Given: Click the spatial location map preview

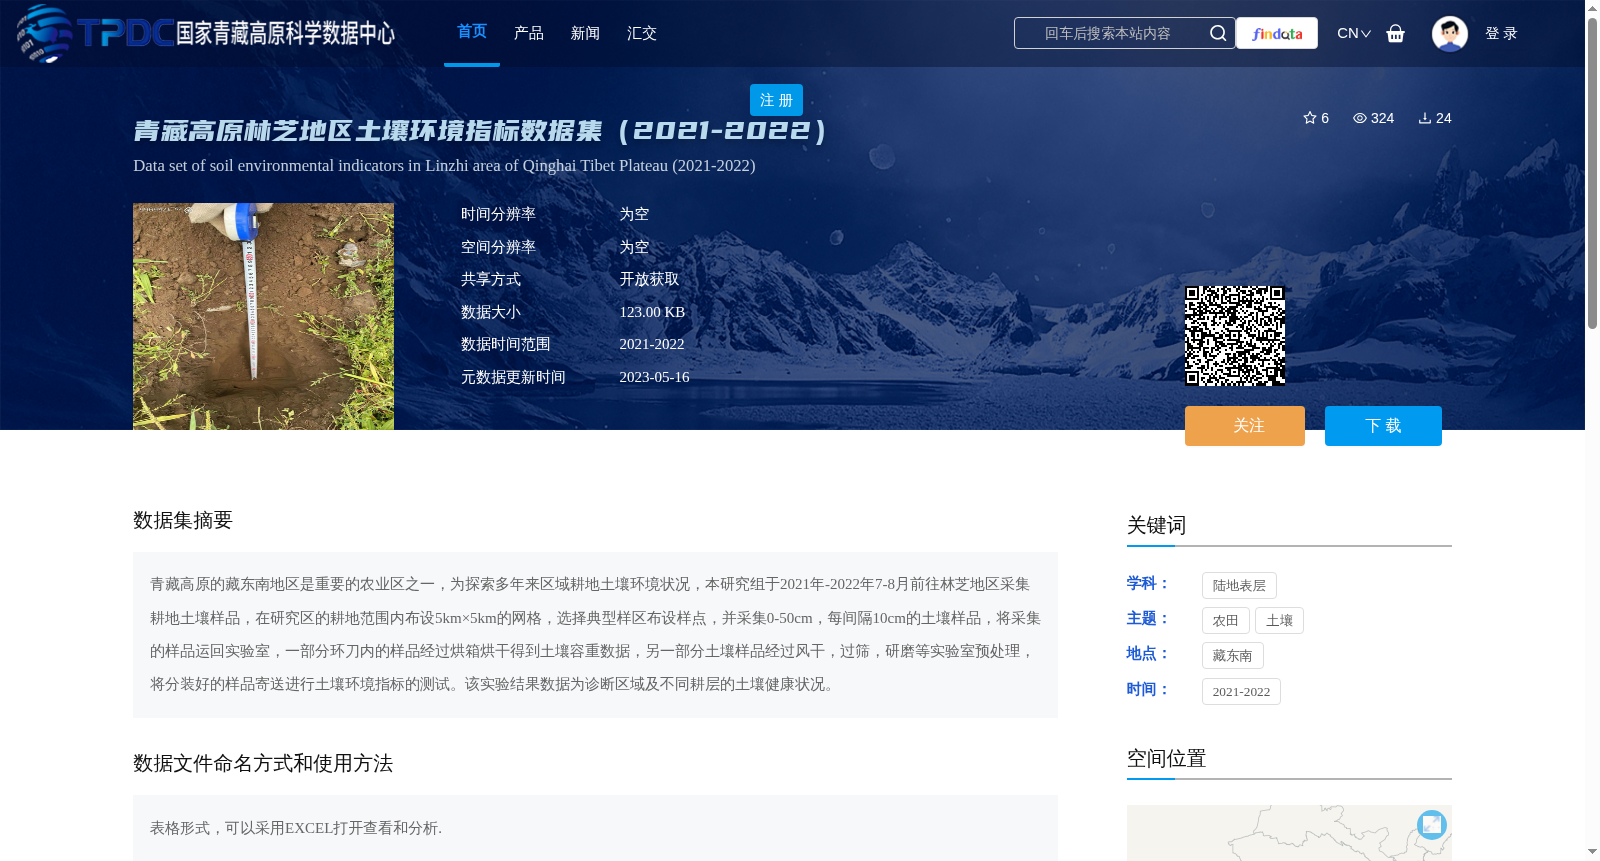Looking at the screenshot, I should [1289, 833].
